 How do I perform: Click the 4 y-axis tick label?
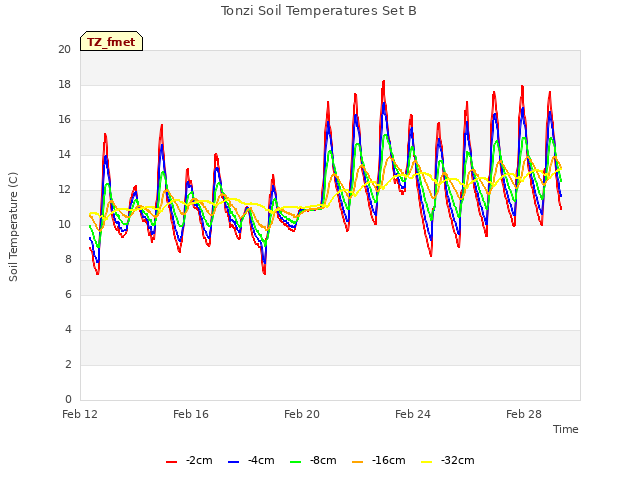tap(68, 329)
